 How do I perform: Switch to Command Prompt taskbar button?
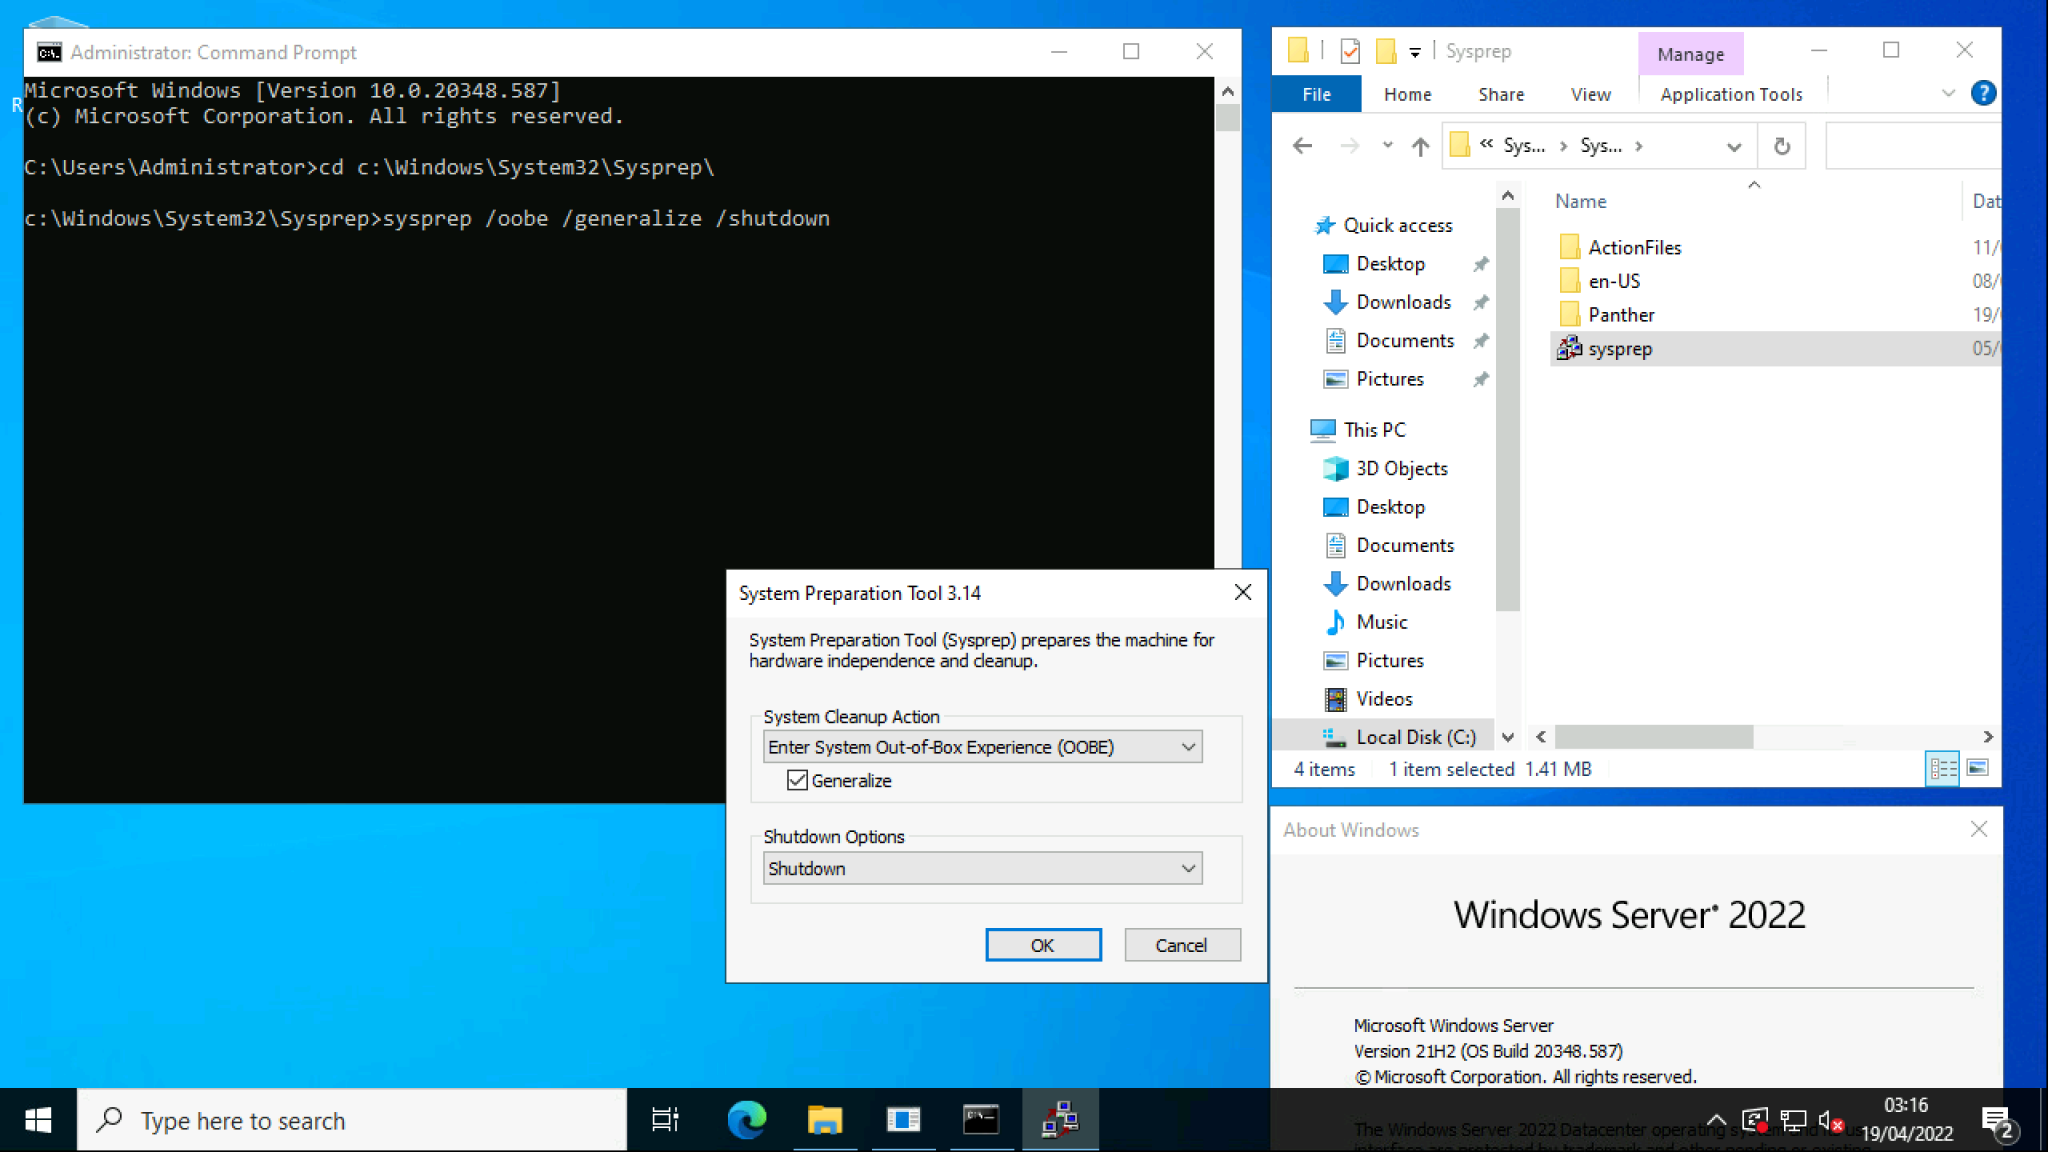coord(981,1120)
